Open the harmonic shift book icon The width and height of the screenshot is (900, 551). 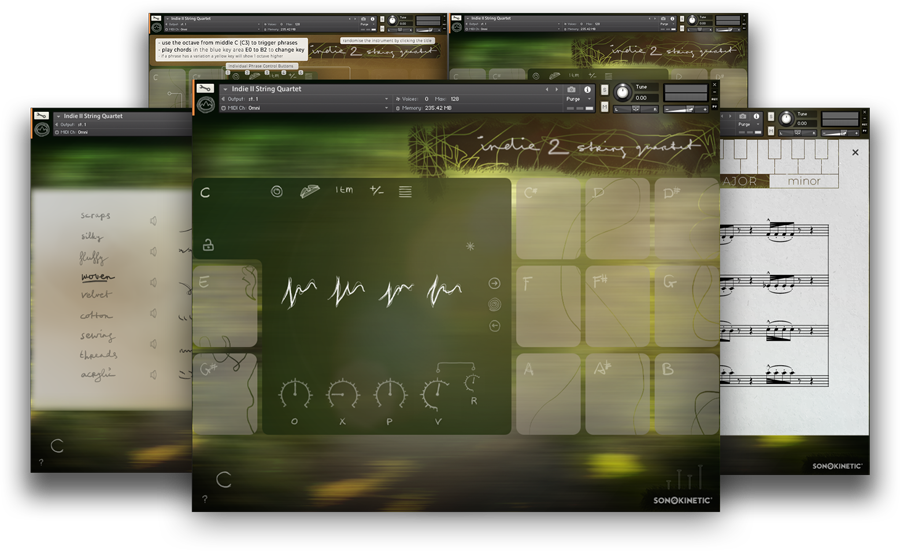pos(310,191)
